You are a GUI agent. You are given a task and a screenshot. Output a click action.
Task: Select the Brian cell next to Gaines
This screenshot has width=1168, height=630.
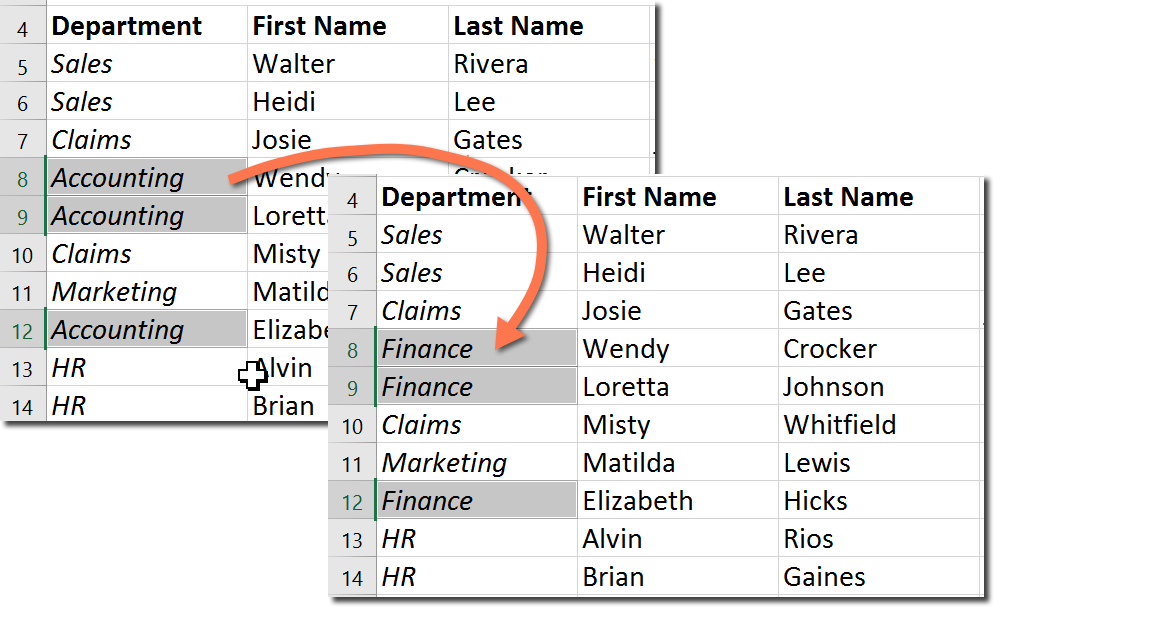pos(613,577)
